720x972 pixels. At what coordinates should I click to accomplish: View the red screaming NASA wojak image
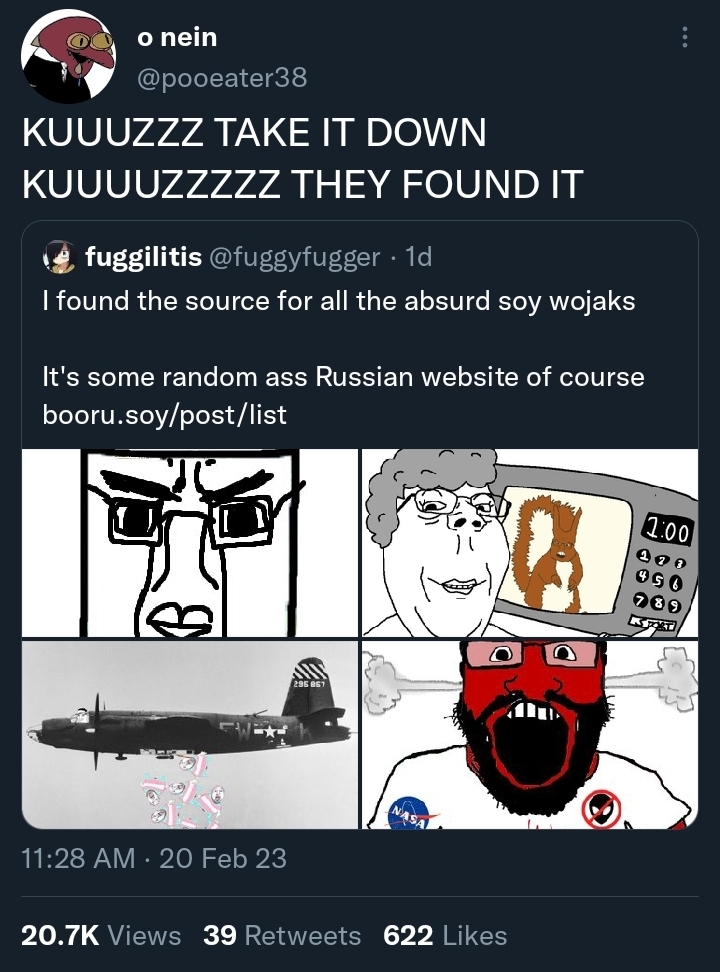tap(530, 735)
